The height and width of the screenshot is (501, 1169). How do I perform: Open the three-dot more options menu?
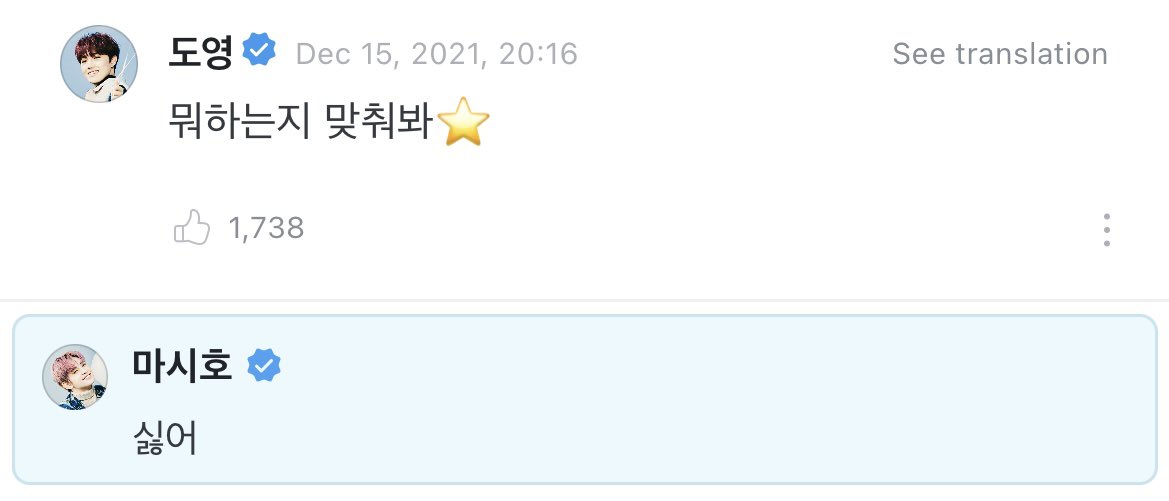point(1106,230)
